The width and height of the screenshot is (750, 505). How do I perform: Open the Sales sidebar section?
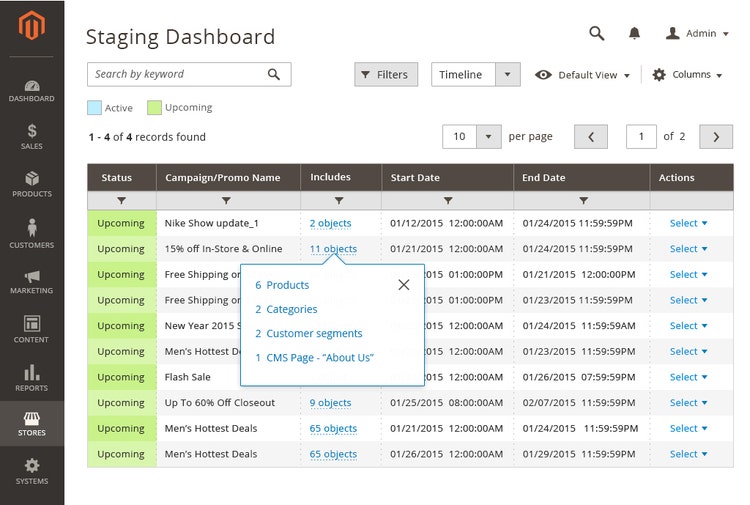click(32, 137)
